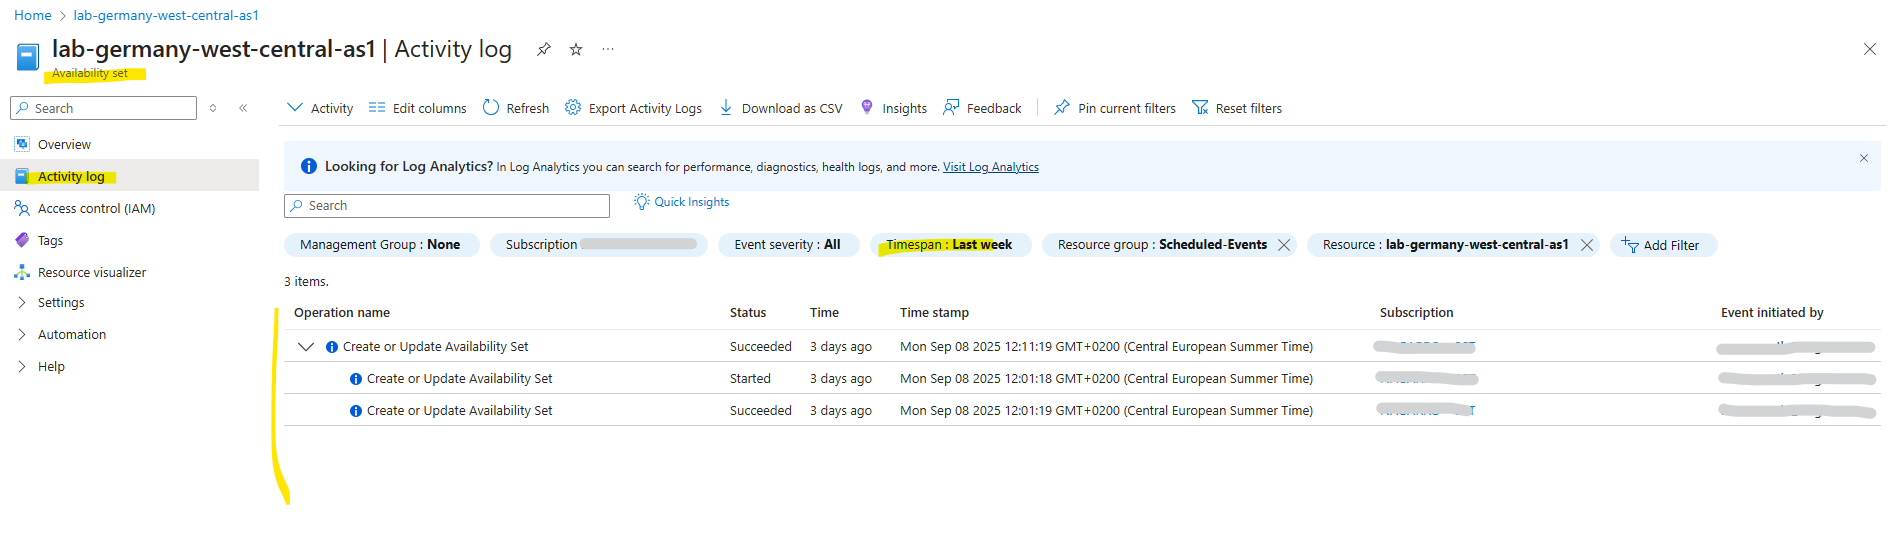Click the Add Filter button
The height and width of the screenshot is (537, 1900).
(x=1664, y=245)
